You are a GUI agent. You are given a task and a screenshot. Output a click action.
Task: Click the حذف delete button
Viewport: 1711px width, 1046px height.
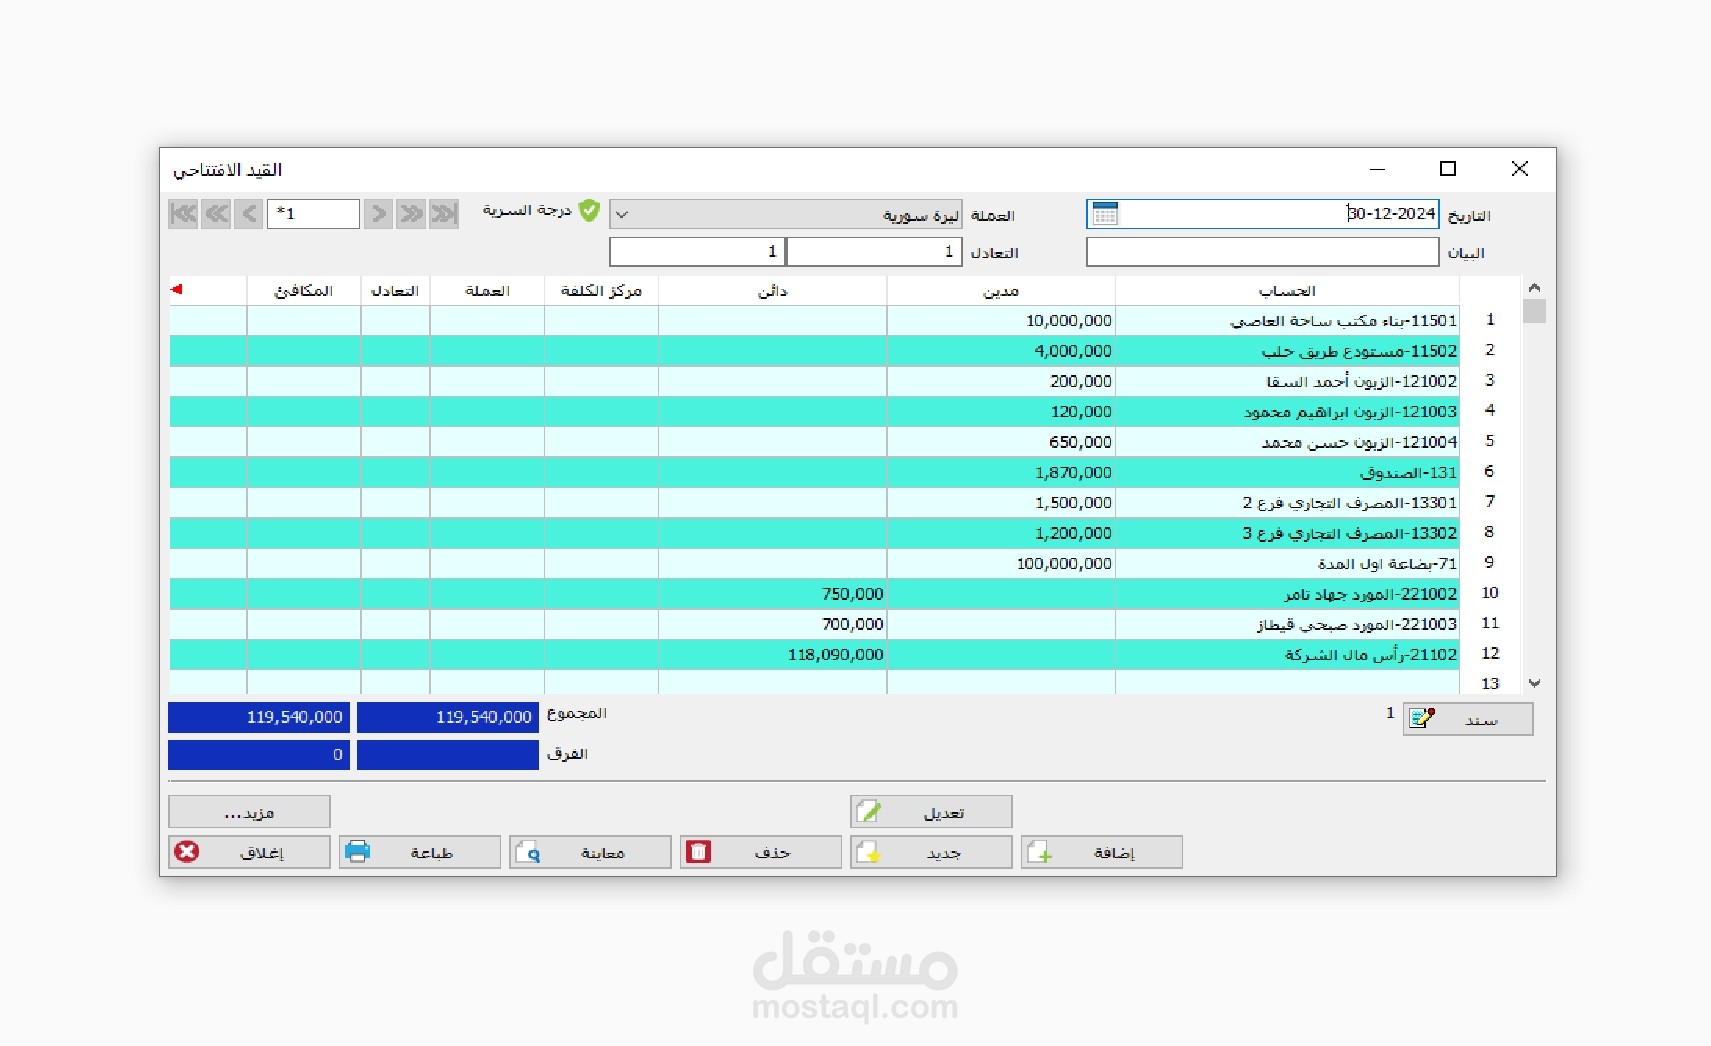click(x=761, y=852)
